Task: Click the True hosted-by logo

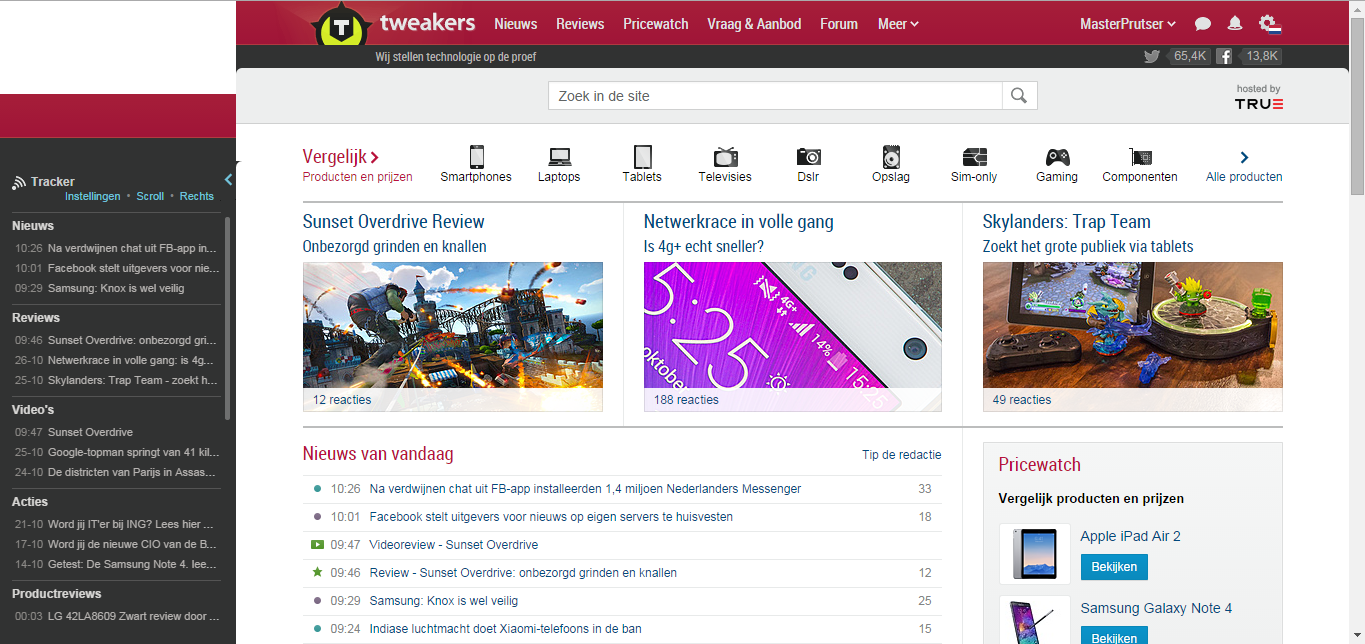Action: (1258, 103)
